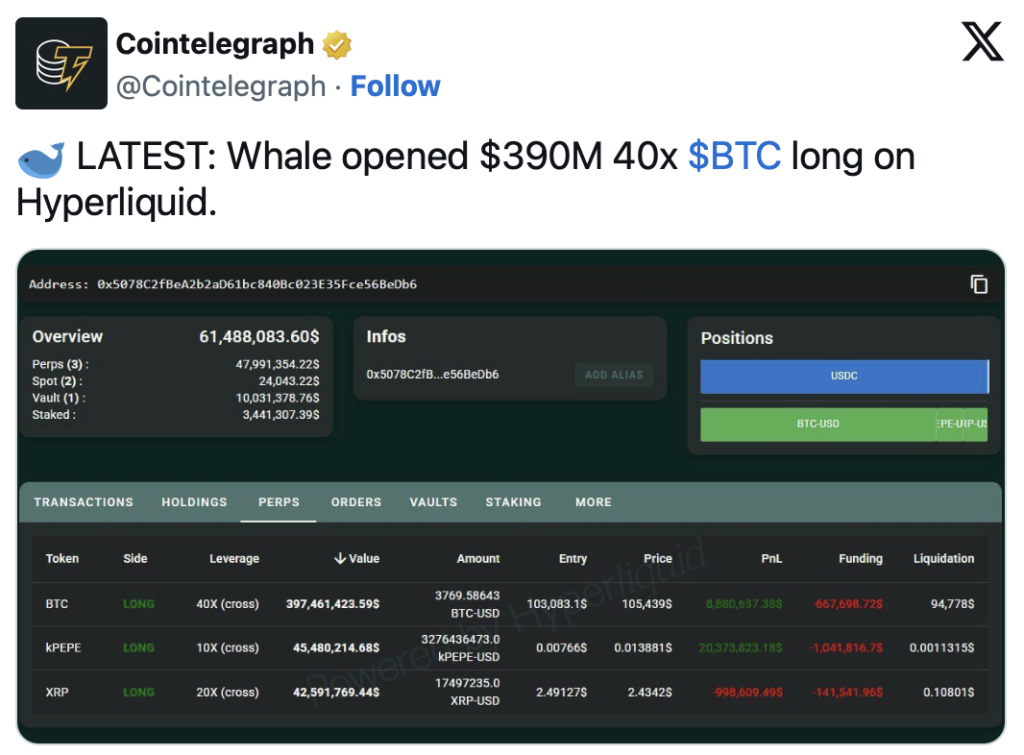The image size is (1024, 755).
Task: Click the green BTC-USD position bar
Action: 818,424
